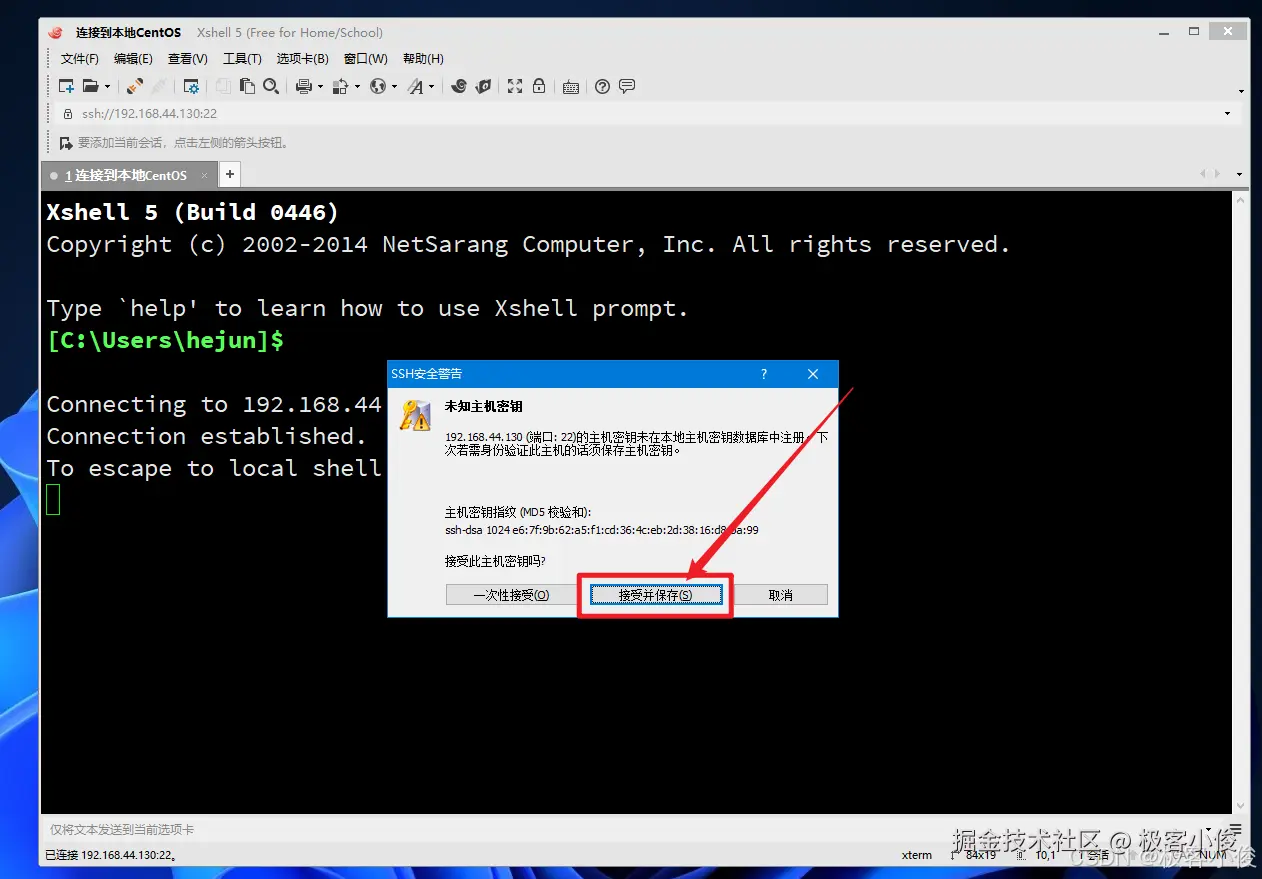Open the address bar history dropdown
1262x879 pixels.
tap(1228, 114)
